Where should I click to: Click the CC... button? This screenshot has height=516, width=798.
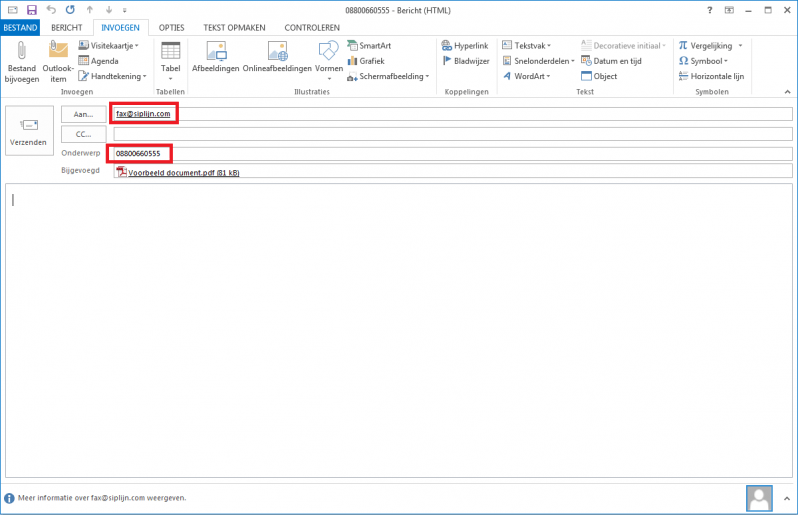point(83,134)
